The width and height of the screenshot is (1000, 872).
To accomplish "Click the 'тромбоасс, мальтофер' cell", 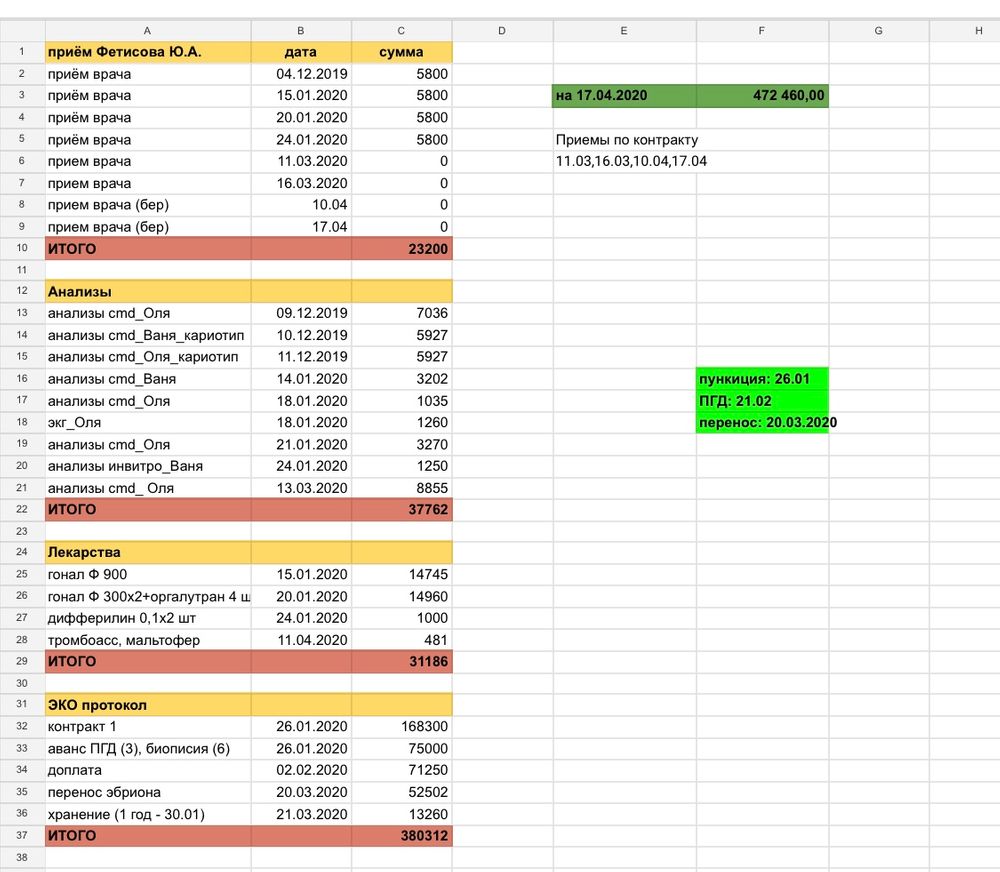I will tap(148, 640).
